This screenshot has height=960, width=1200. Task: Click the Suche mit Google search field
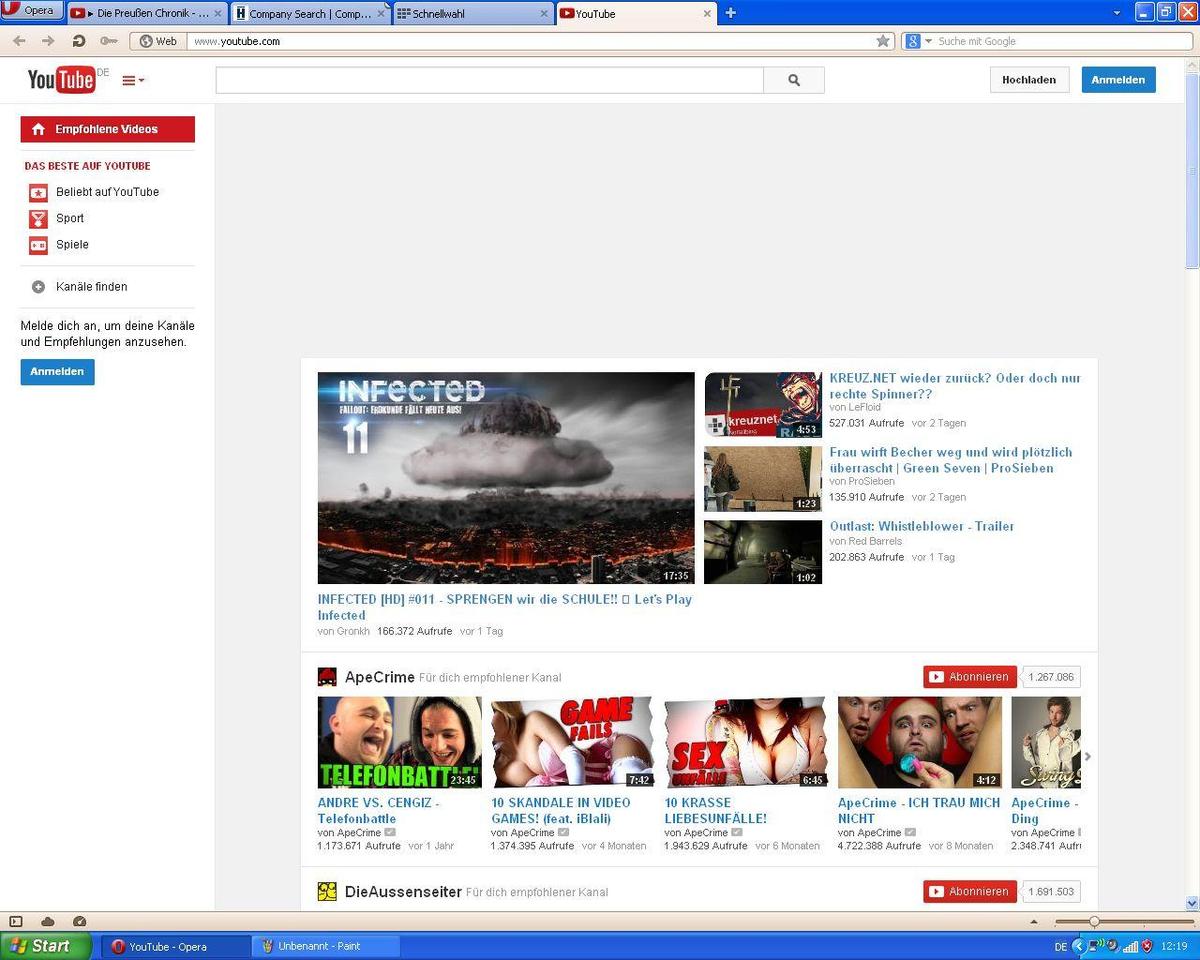point(1063,41)
